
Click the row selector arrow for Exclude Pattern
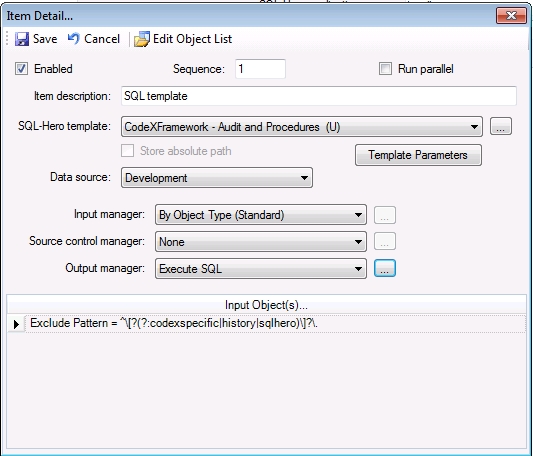16,324
